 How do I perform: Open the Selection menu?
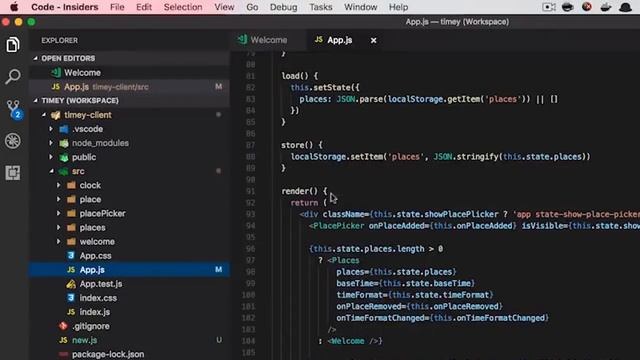(183, 7)
